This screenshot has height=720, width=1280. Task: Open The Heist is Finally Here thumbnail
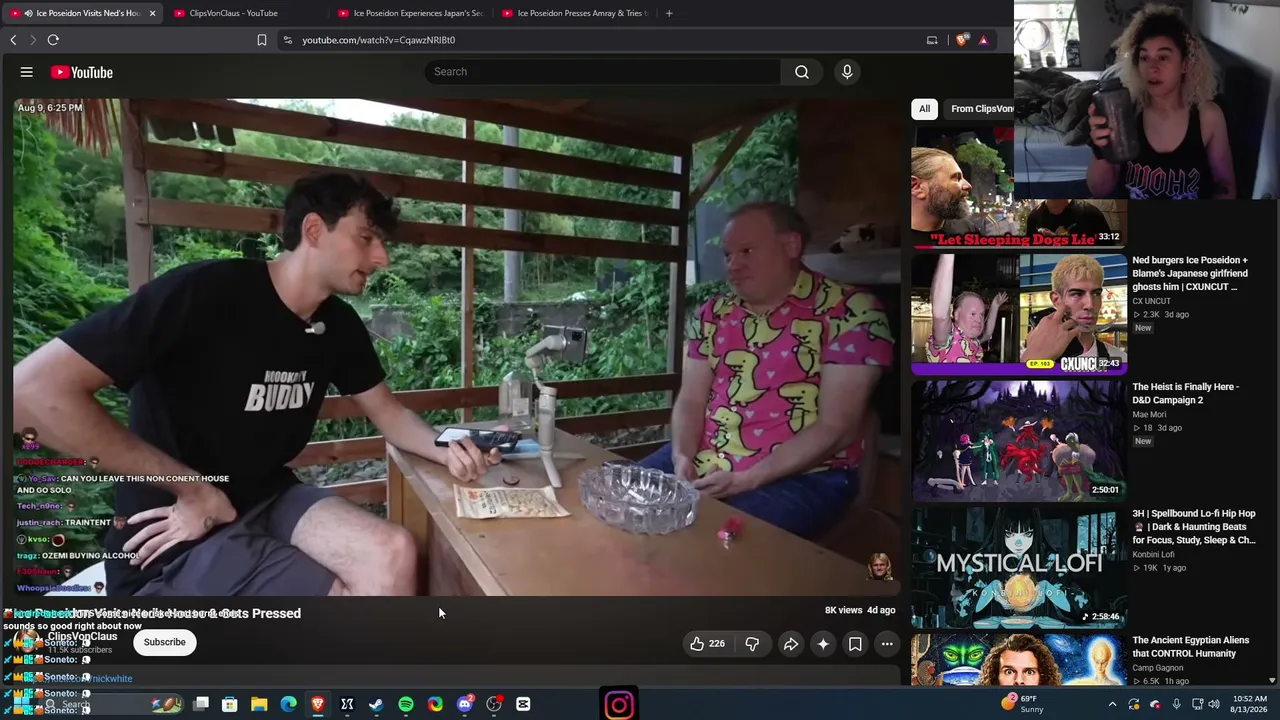[1019, 441]
